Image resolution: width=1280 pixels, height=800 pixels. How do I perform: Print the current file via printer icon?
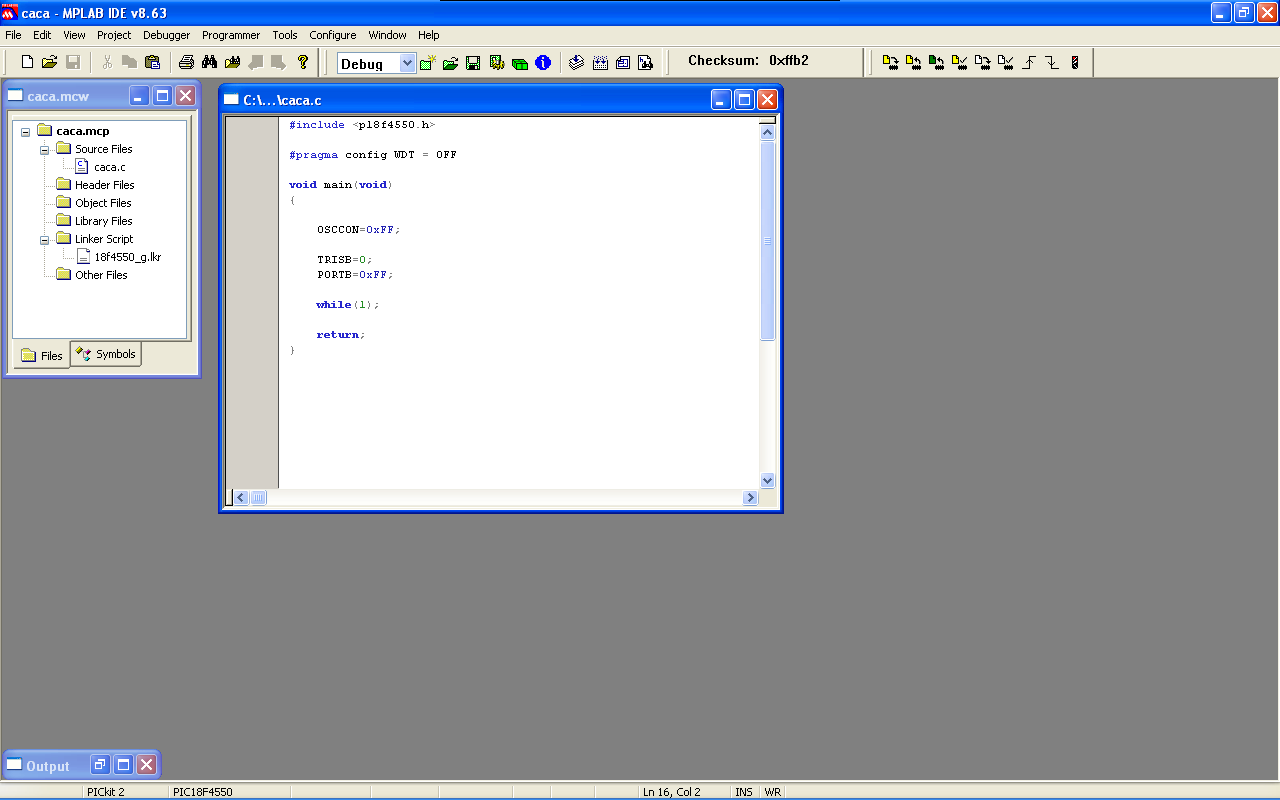pos(186,62)
